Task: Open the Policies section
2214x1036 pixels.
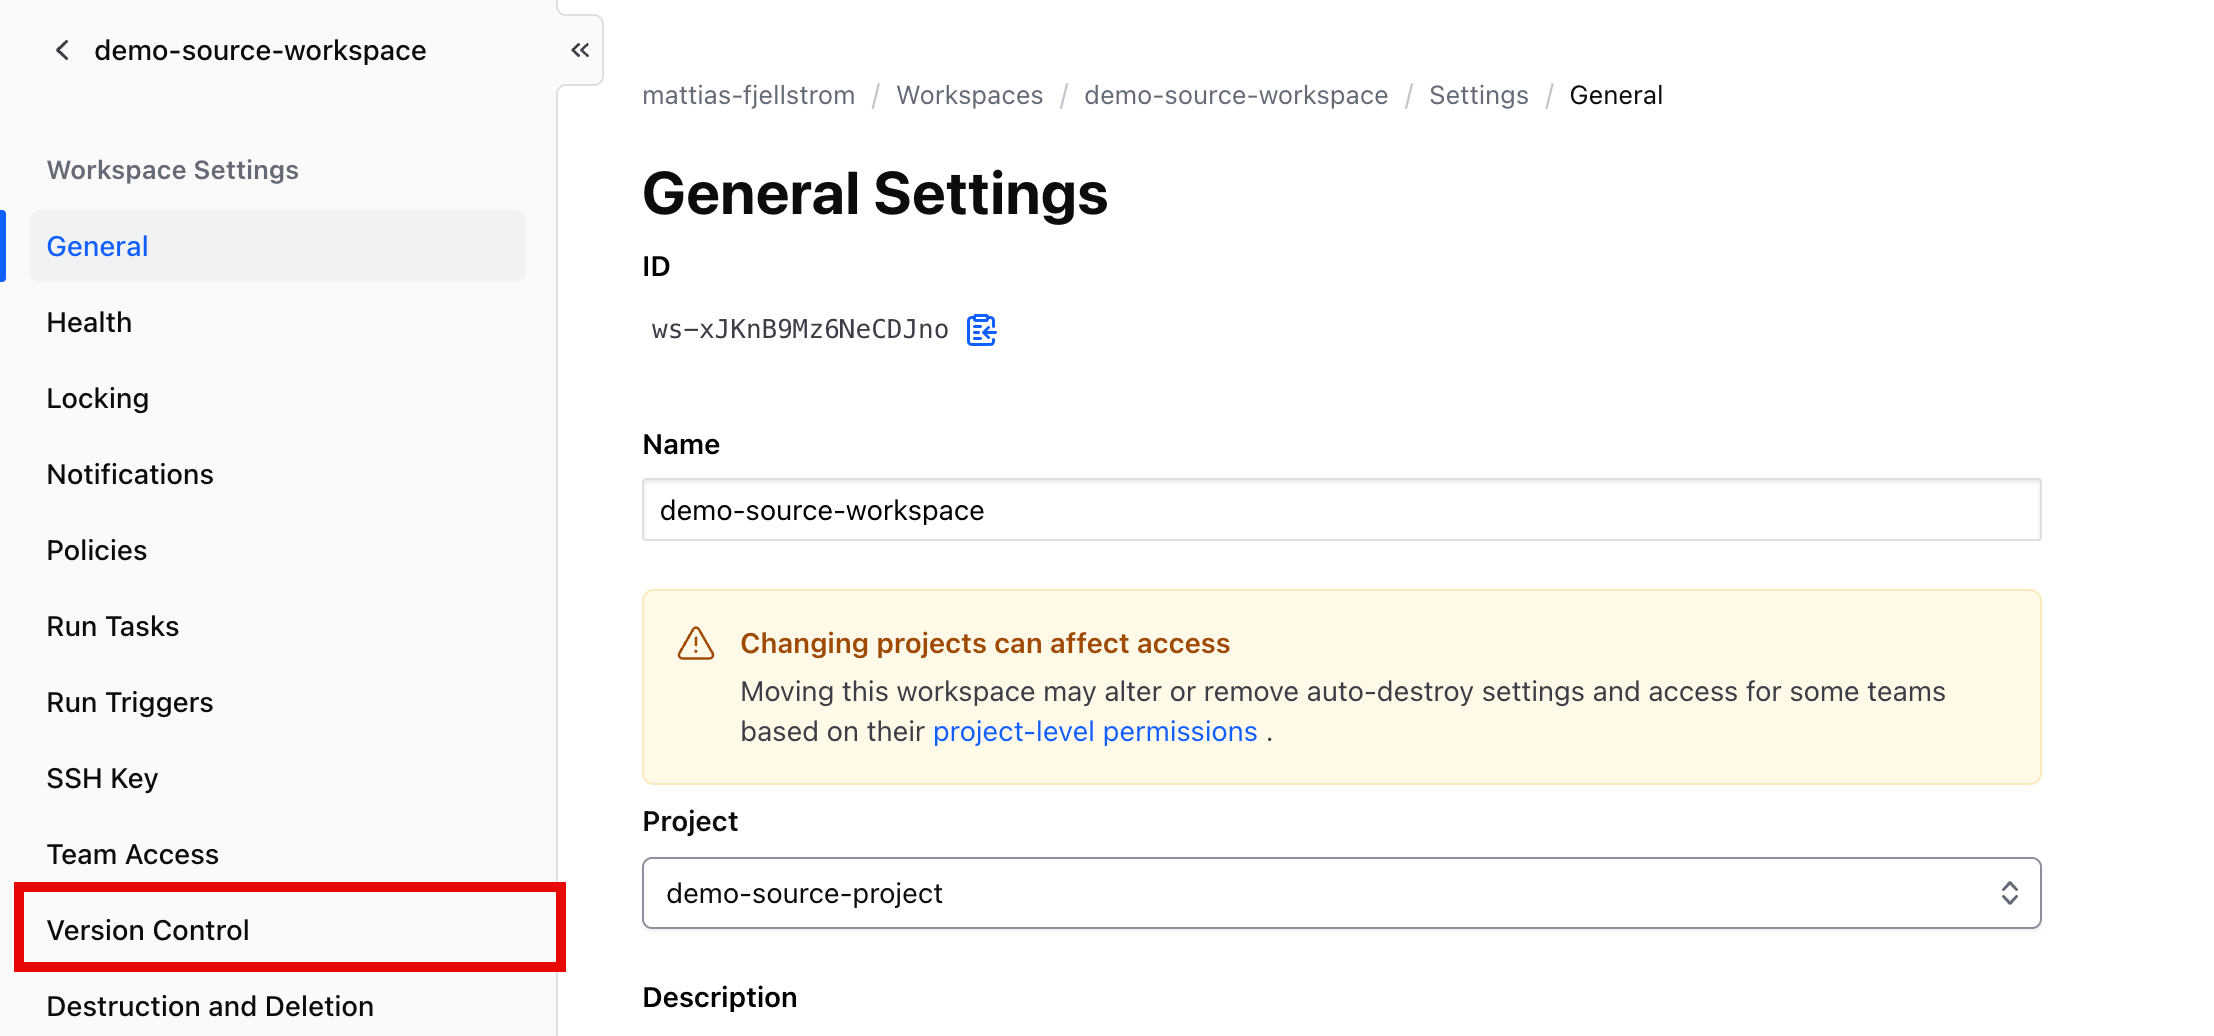Action: tap(96, 549)
